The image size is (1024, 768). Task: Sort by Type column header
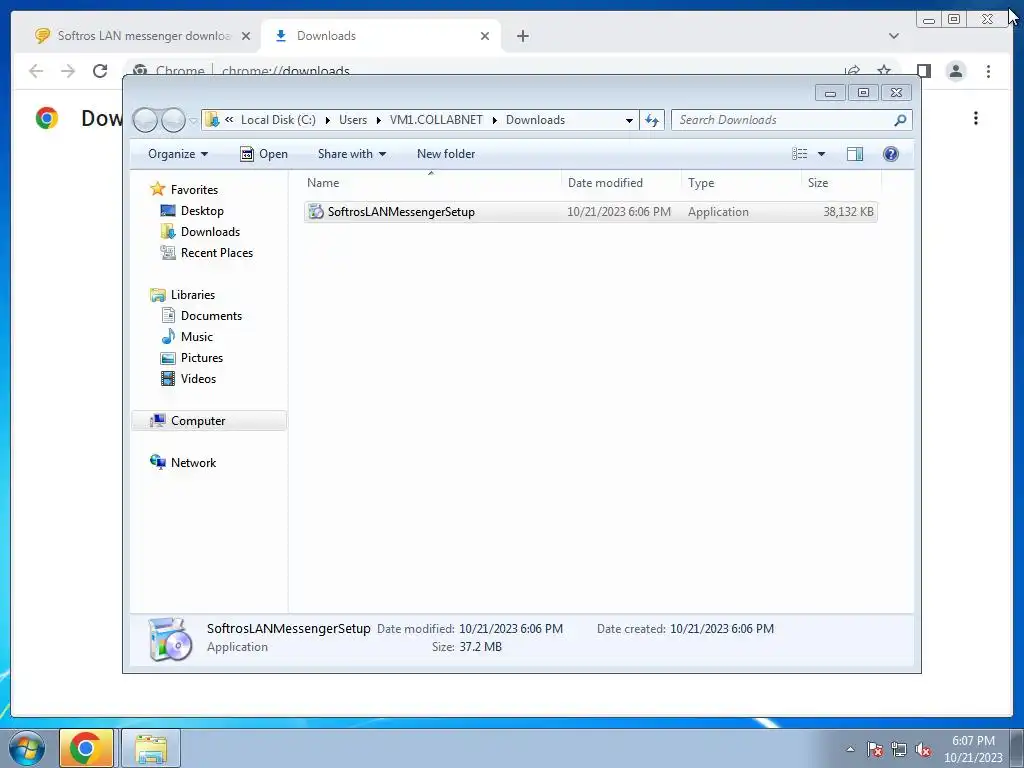pyautogui.click(x=741, y=183)
